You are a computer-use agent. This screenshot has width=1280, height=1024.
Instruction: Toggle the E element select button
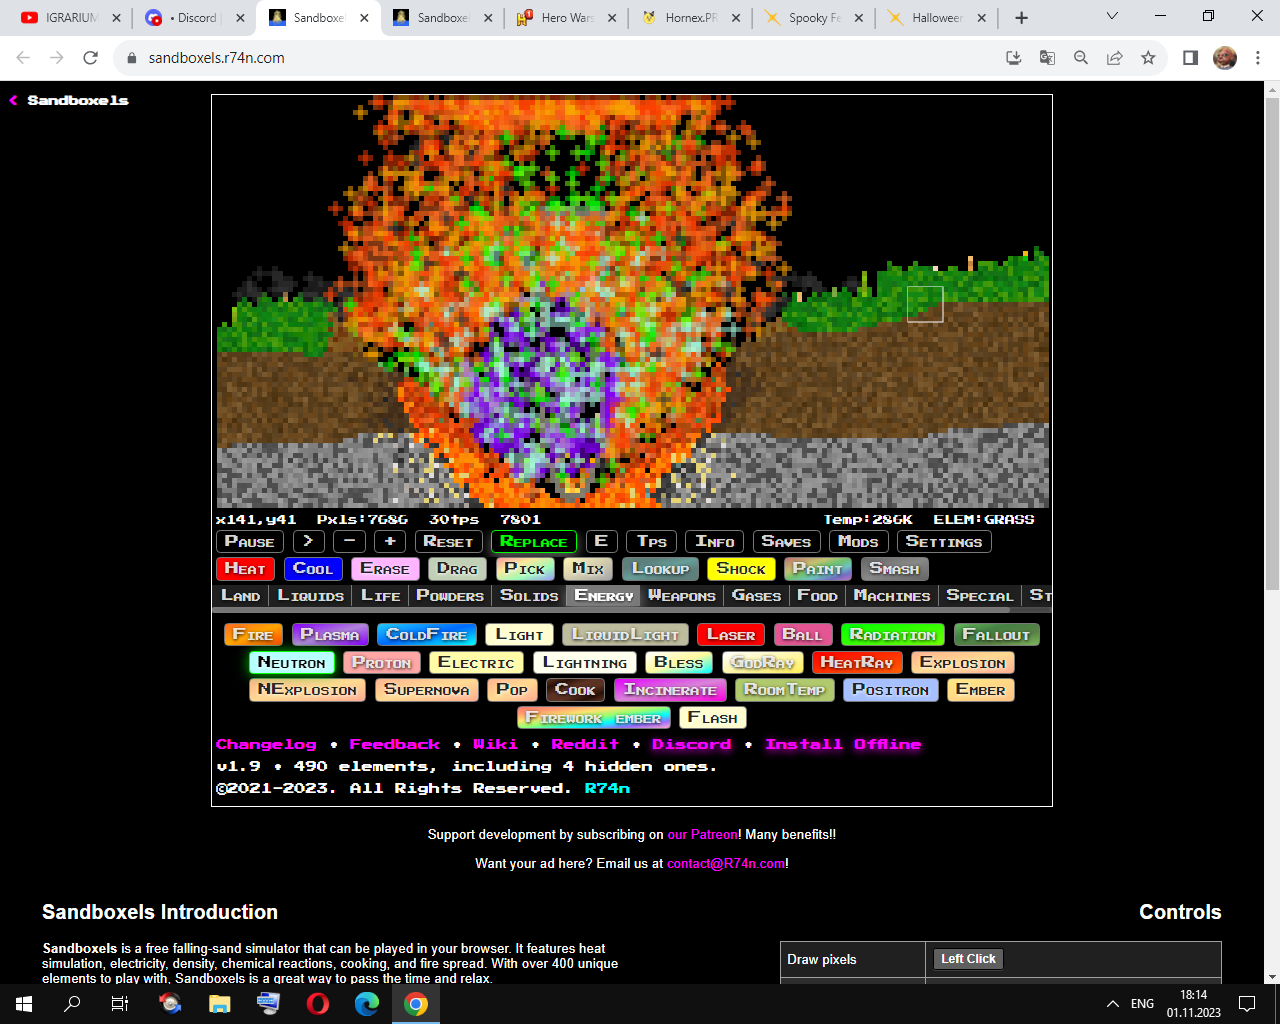coord(601,541)
